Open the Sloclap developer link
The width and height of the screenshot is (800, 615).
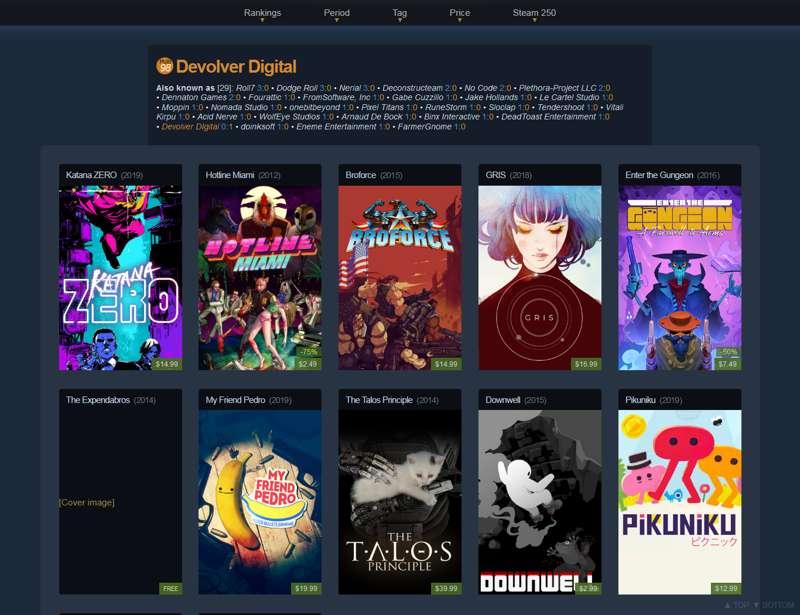coord(502,107)
